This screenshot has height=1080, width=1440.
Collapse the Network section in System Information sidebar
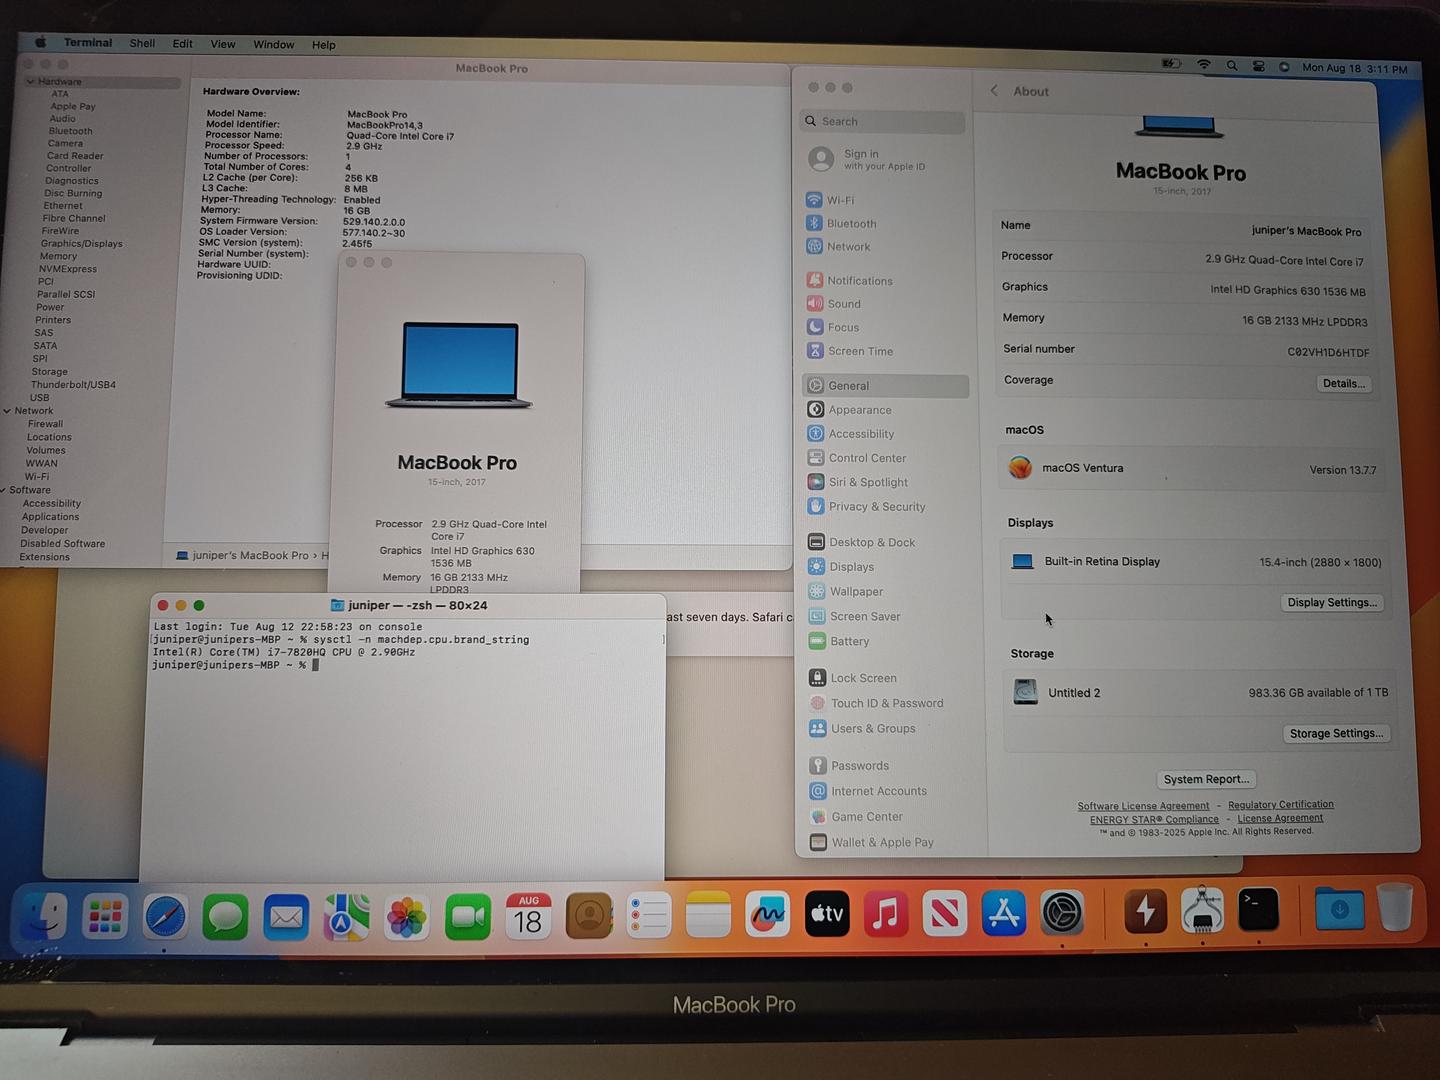[x=7, y=411]
